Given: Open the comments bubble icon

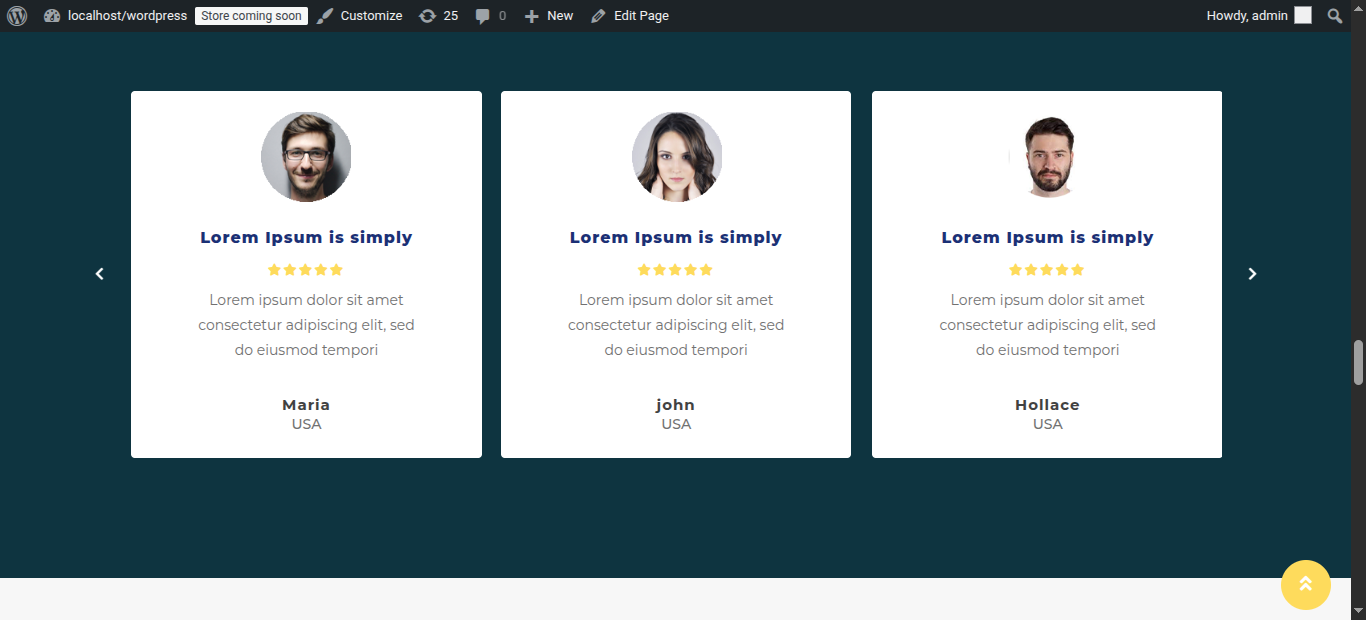Looking at the screenshot, I should 490,16.
